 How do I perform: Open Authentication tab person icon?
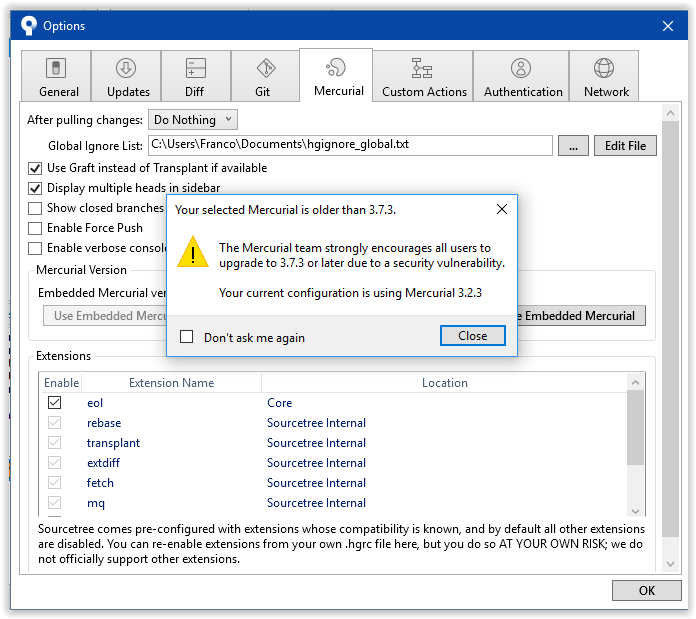point(521,68)
